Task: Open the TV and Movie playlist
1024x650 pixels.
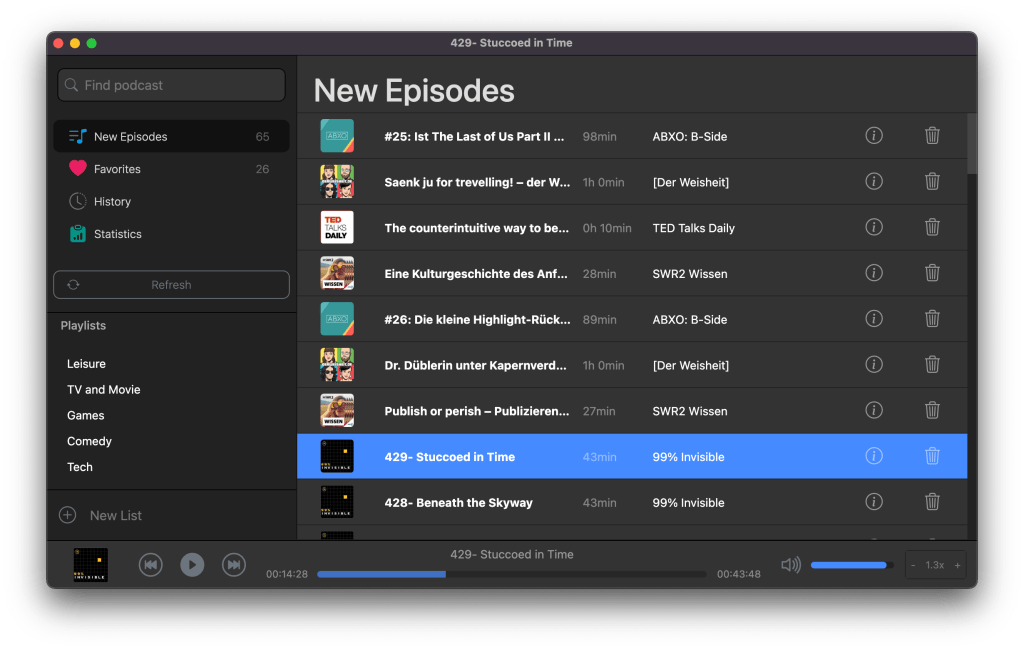Action: pyautogui.click(x=103, y=390)
